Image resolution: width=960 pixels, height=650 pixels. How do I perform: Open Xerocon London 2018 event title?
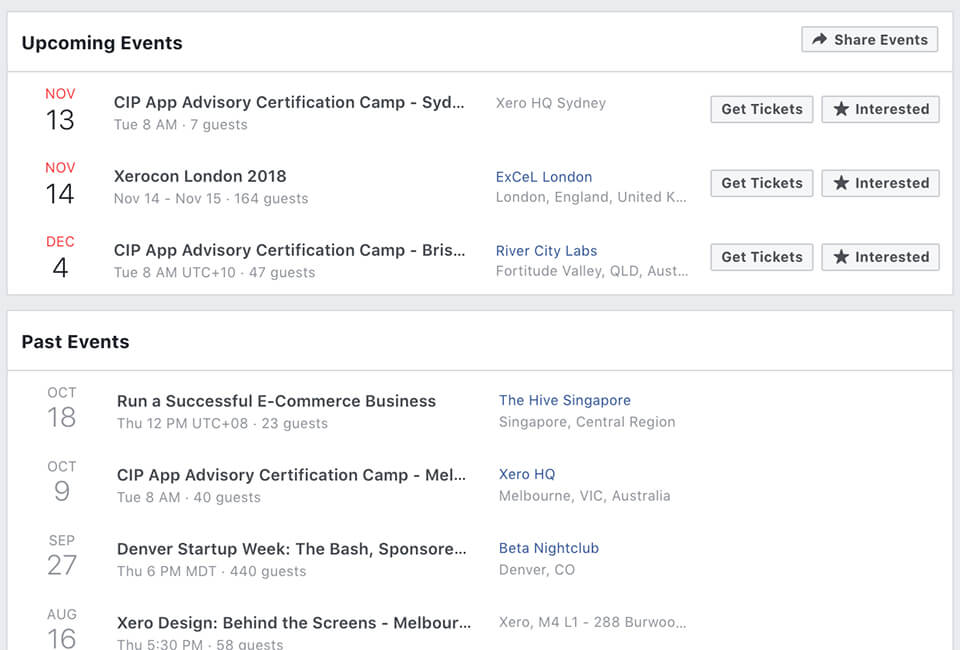pos(200,176)
